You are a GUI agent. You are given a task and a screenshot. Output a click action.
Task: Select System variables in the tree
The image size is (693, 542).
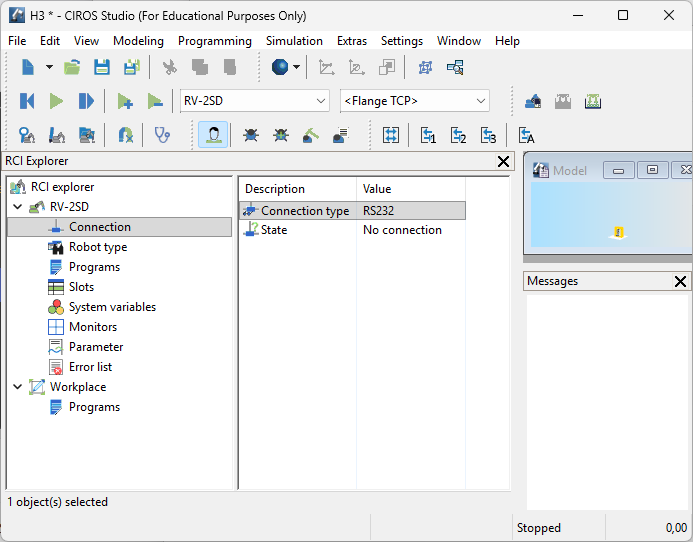tap(112, 307)
